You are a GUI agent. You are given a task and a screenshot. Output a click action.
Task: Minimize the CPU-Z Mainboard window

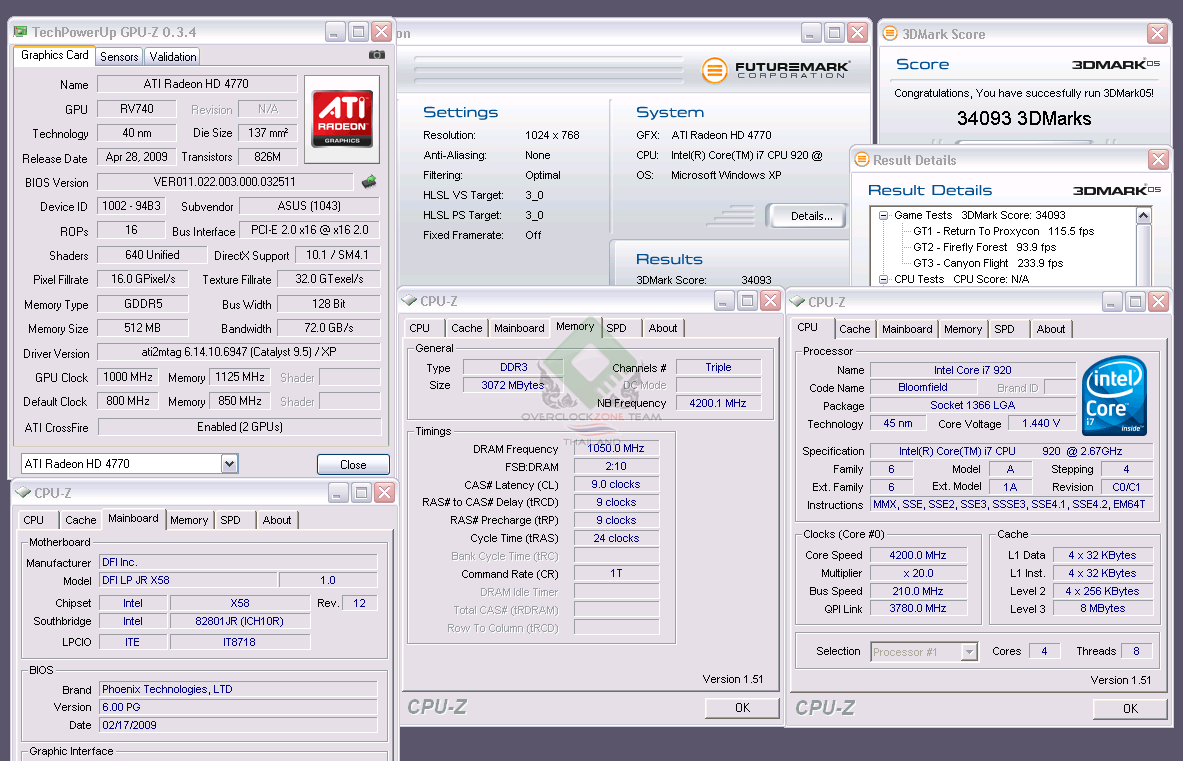click(x=338, y=493)
